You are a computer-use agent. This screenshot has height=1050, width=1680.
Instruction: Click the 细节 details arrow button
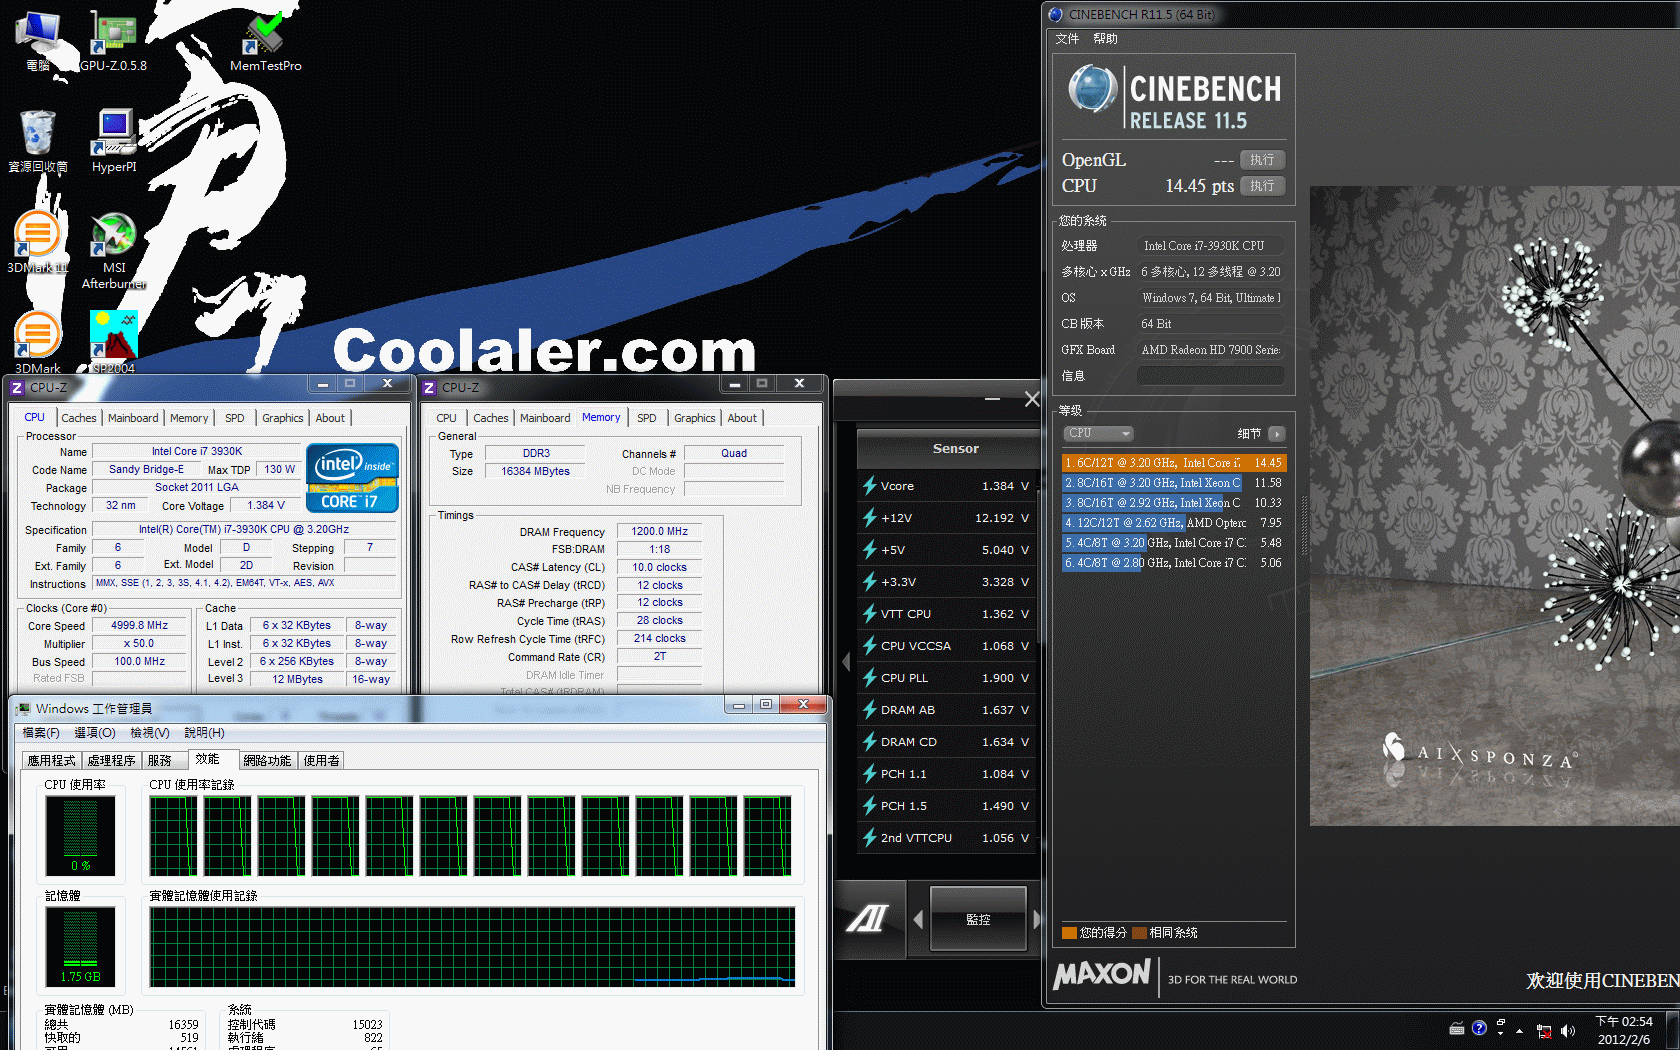[1276, 434]
